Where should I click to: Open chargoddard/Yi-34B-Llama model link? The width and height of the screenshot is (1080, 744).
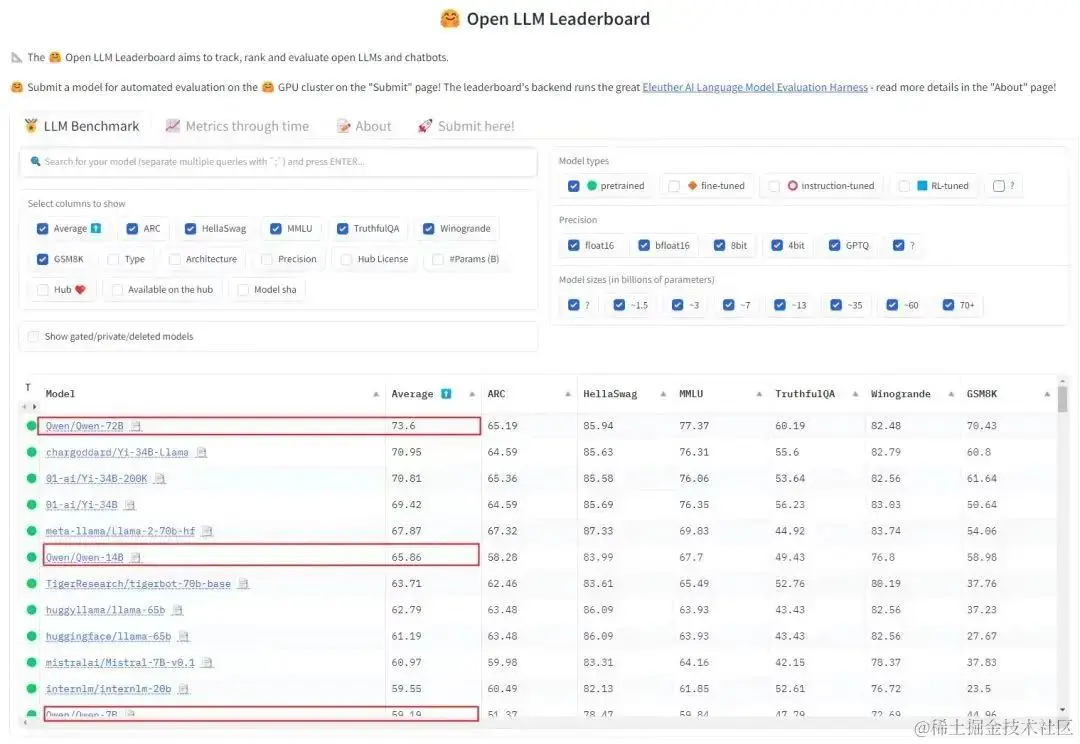[117, 452]
